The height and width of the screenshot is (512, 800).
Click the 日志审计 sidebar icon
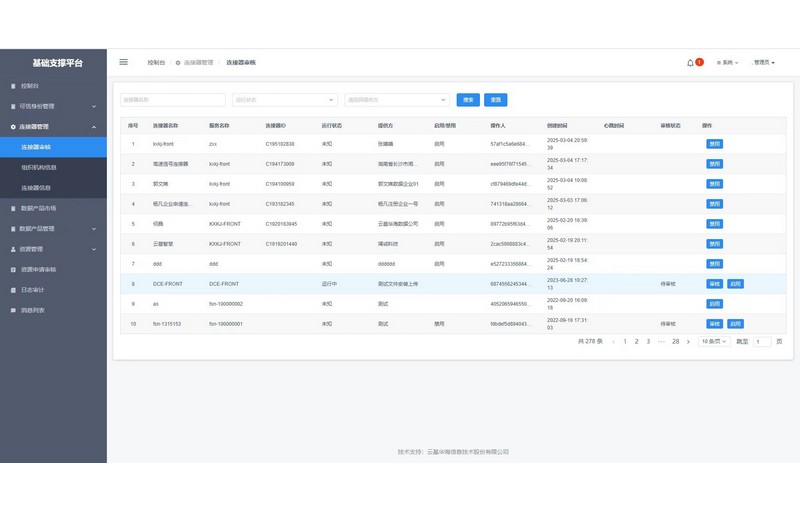13,290
